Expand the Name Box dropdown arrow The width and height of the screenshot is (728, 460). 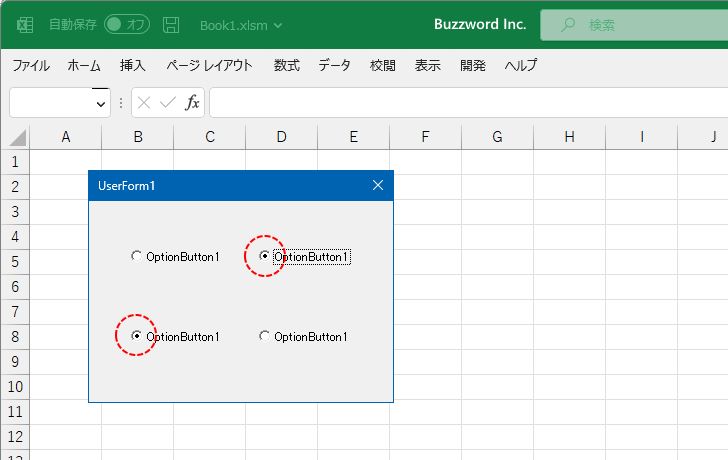[x=101, y=104]
